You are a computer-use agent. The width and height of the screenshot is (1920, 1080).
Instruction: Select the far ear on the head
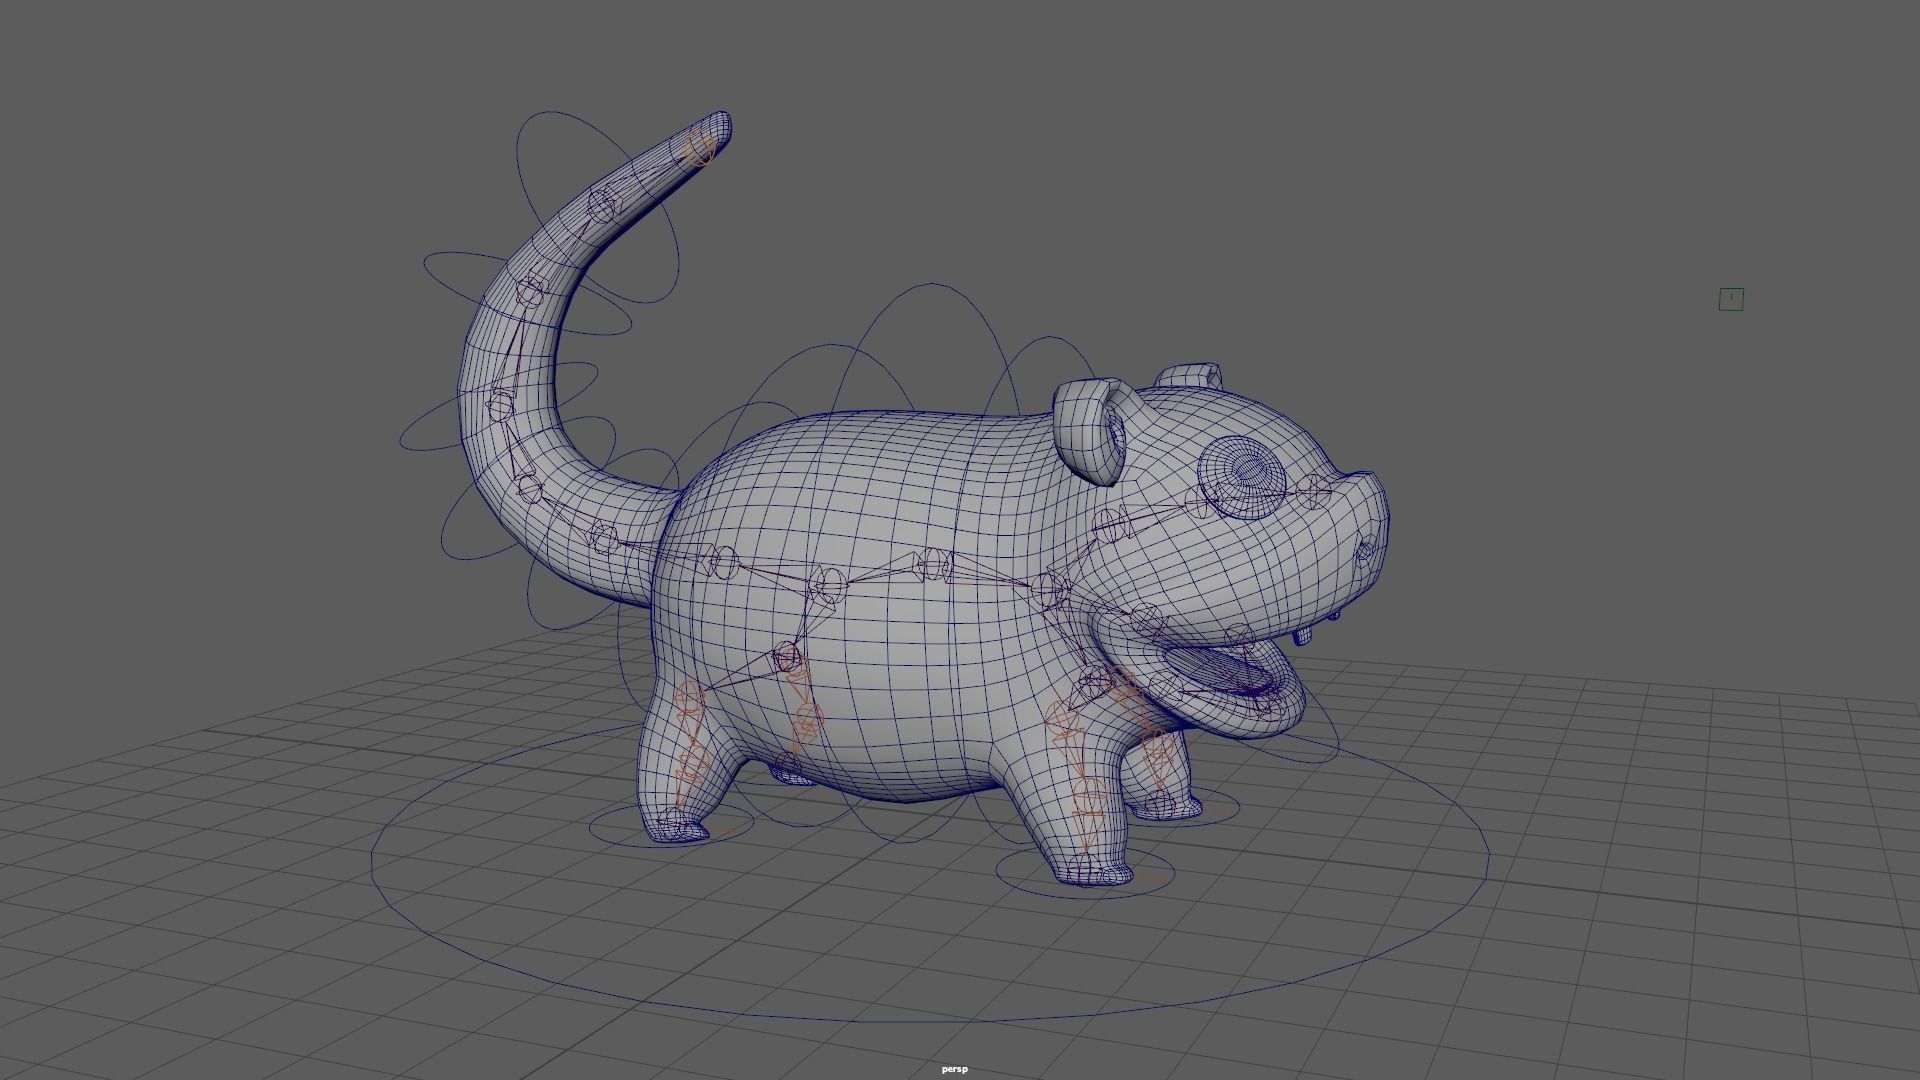pyautogui.click(x=1190, y=378)
